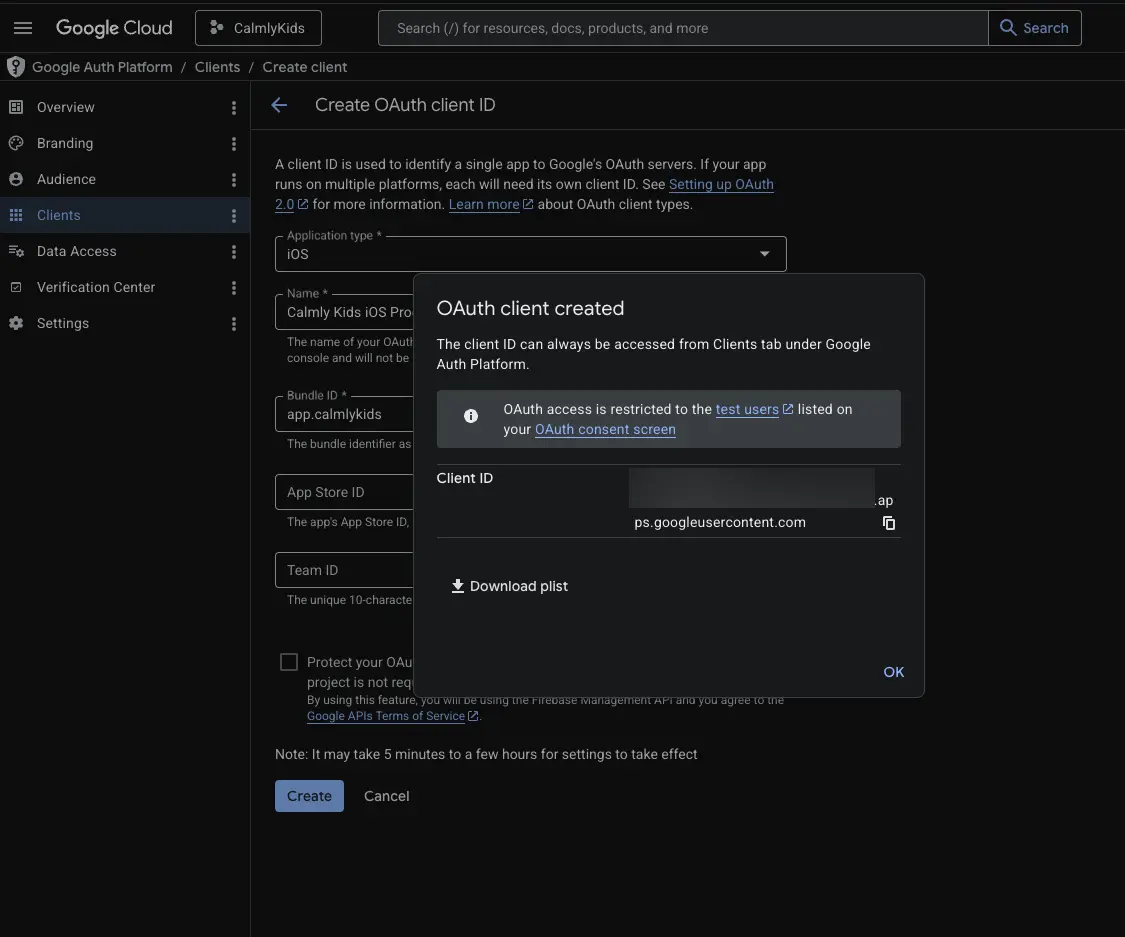
Task: Open Setting up OAuth 2.0 link
Action: pos(721,184)
